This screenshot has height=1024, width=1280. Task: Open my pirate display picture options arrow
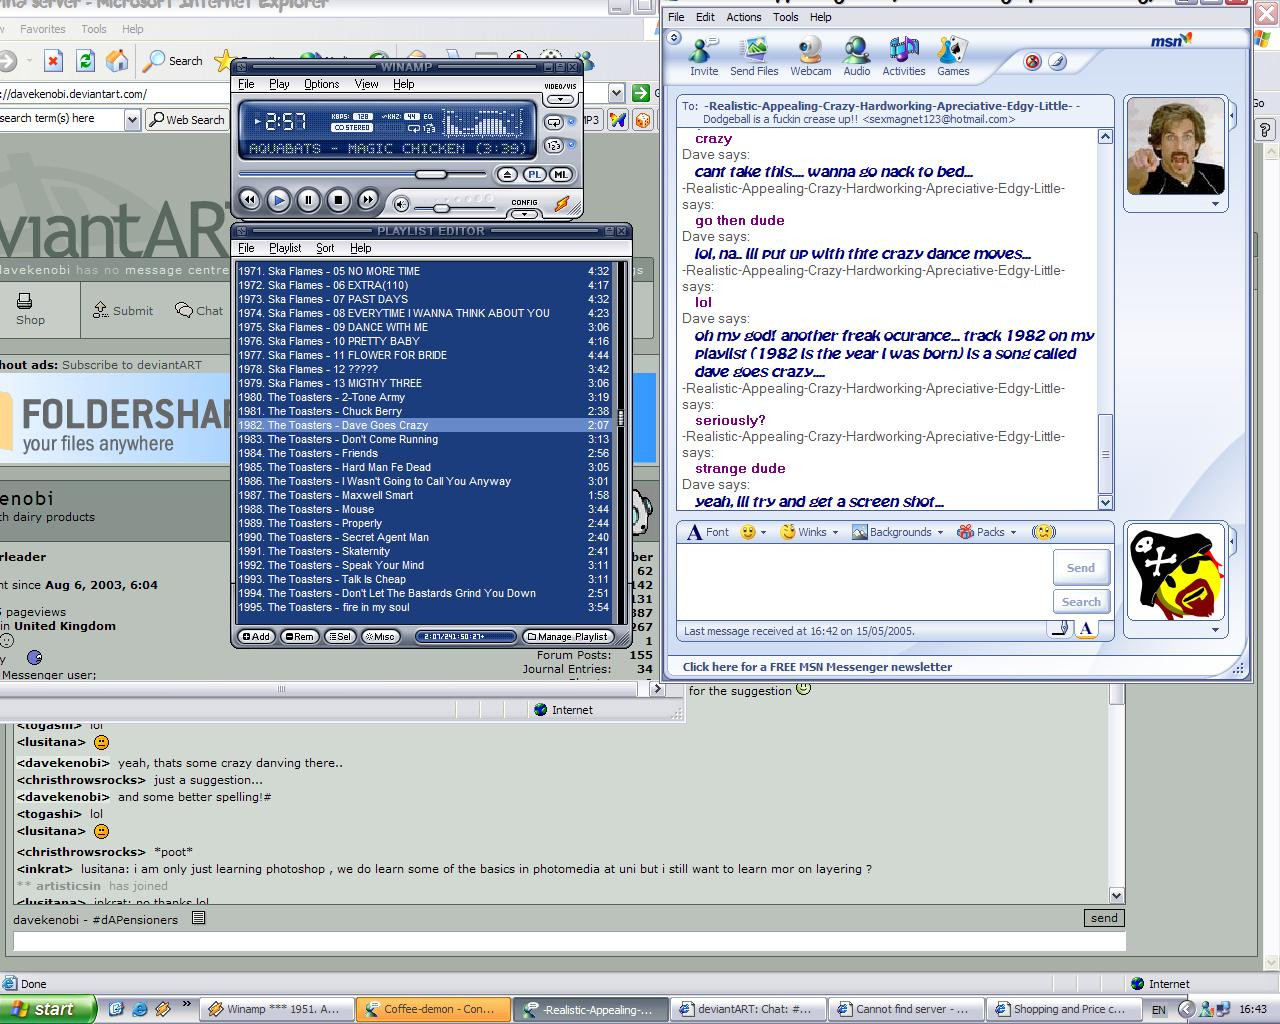click(1215, 630)
